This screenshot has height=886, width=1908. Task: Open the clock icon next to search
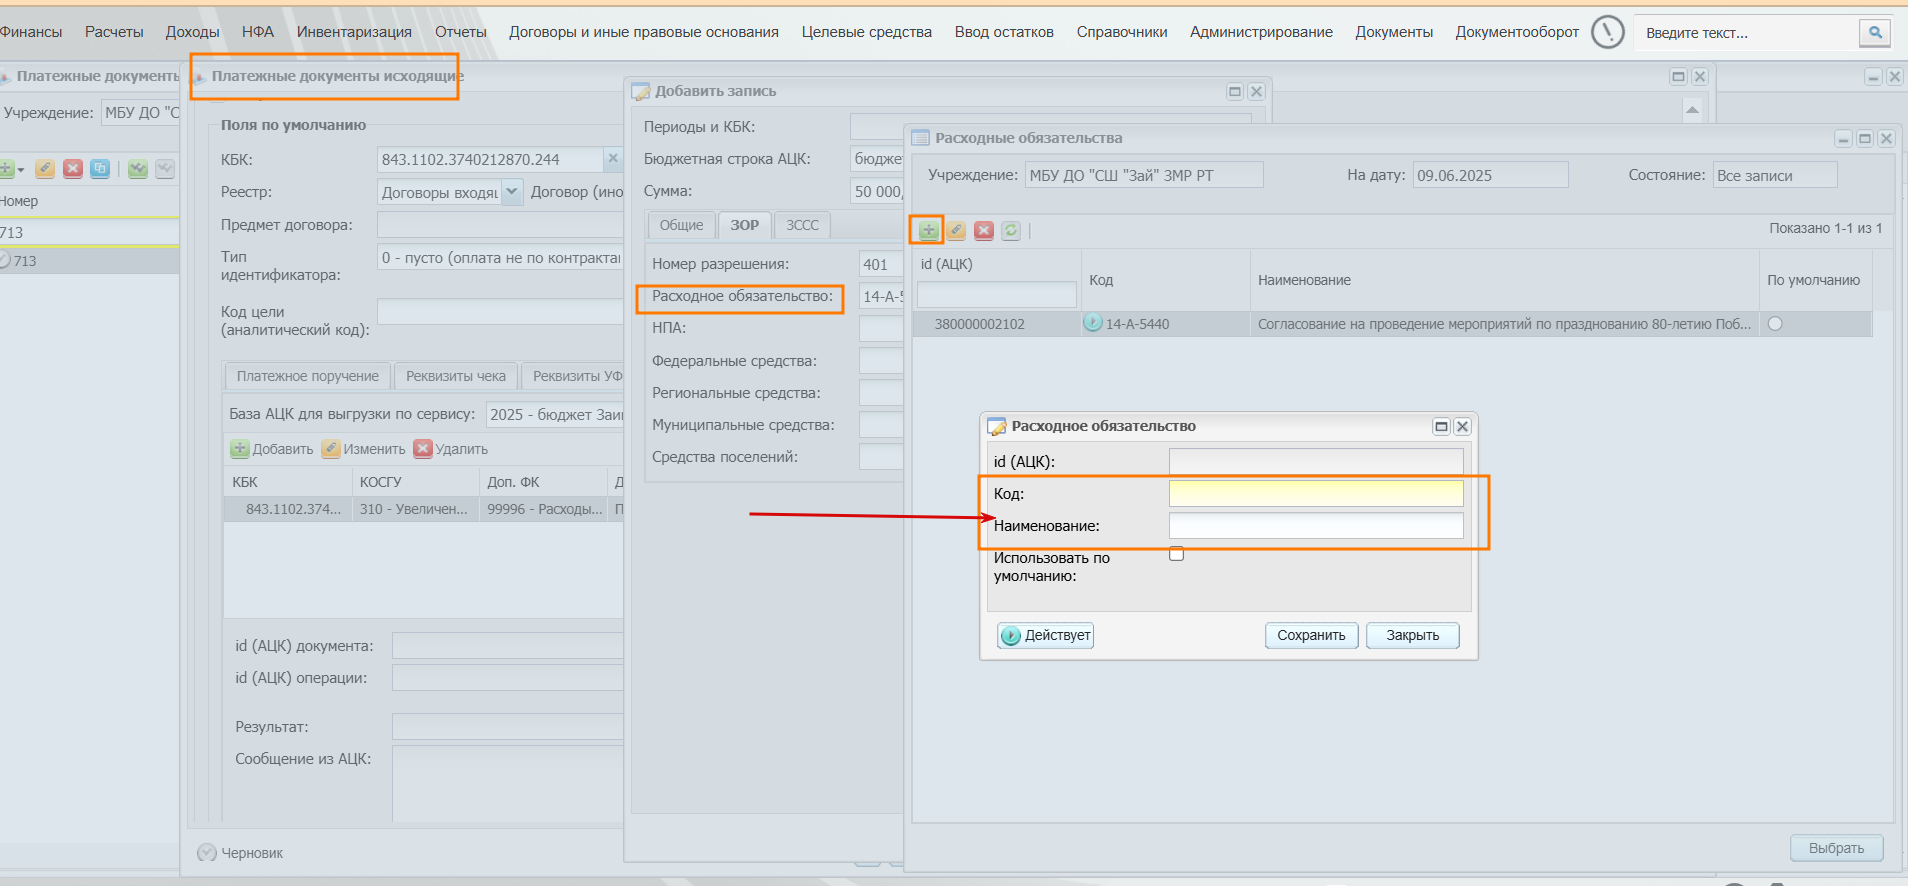pos(1608,32)
